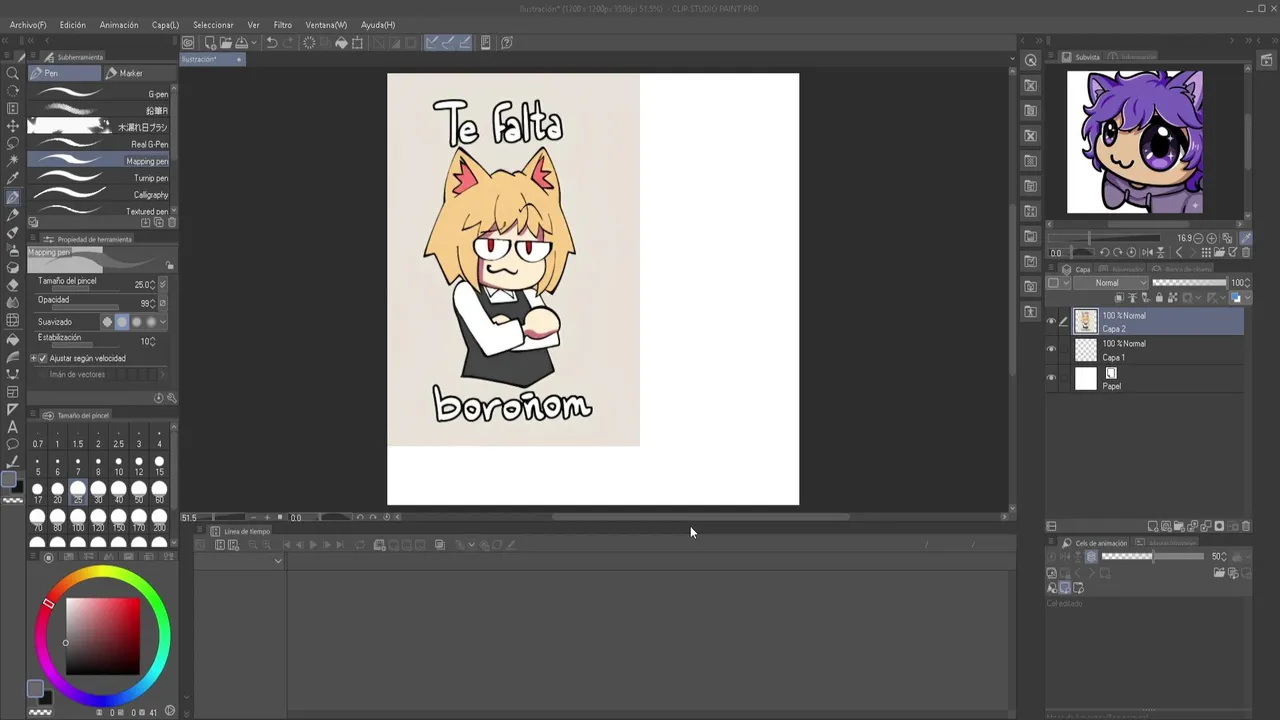Click the smartphone connection icon
Image resolution: width=1280 pixels, height=720 pixels.
coord(486,42)
